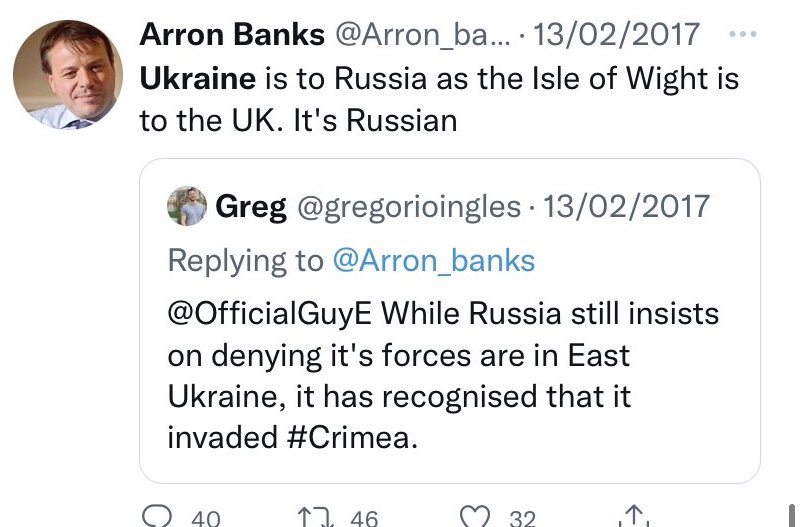Click the @gregorioingles handle

click(x=409, y=207)
